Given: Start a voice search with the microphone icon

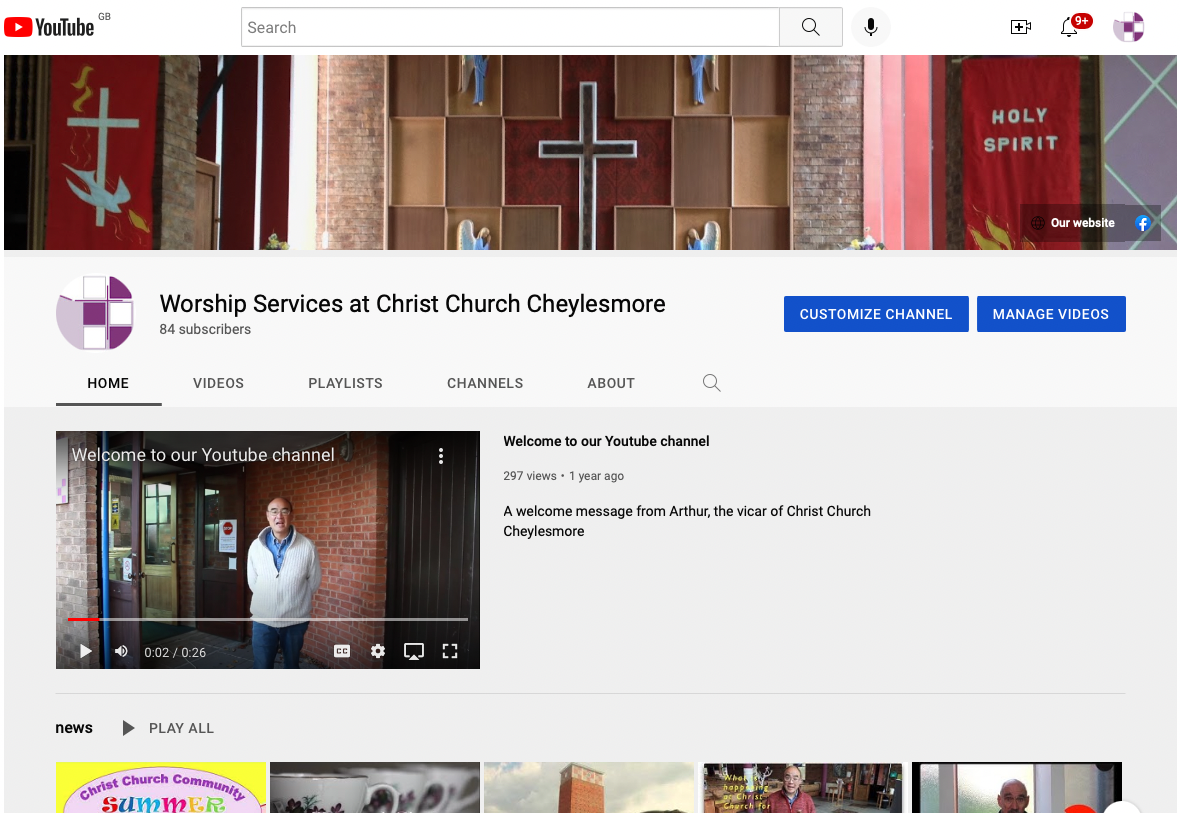Looking at the screenshot, I should pos(869,27).
